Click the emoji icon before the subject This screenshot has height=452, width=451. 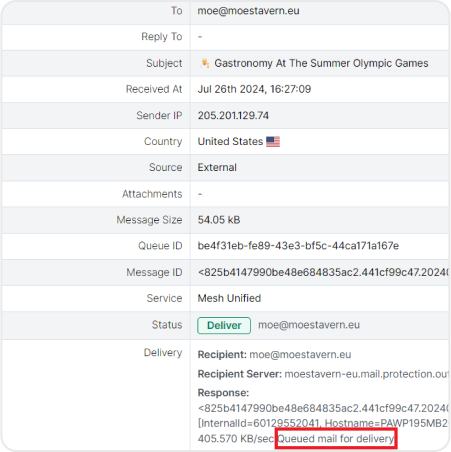(205, 63)
